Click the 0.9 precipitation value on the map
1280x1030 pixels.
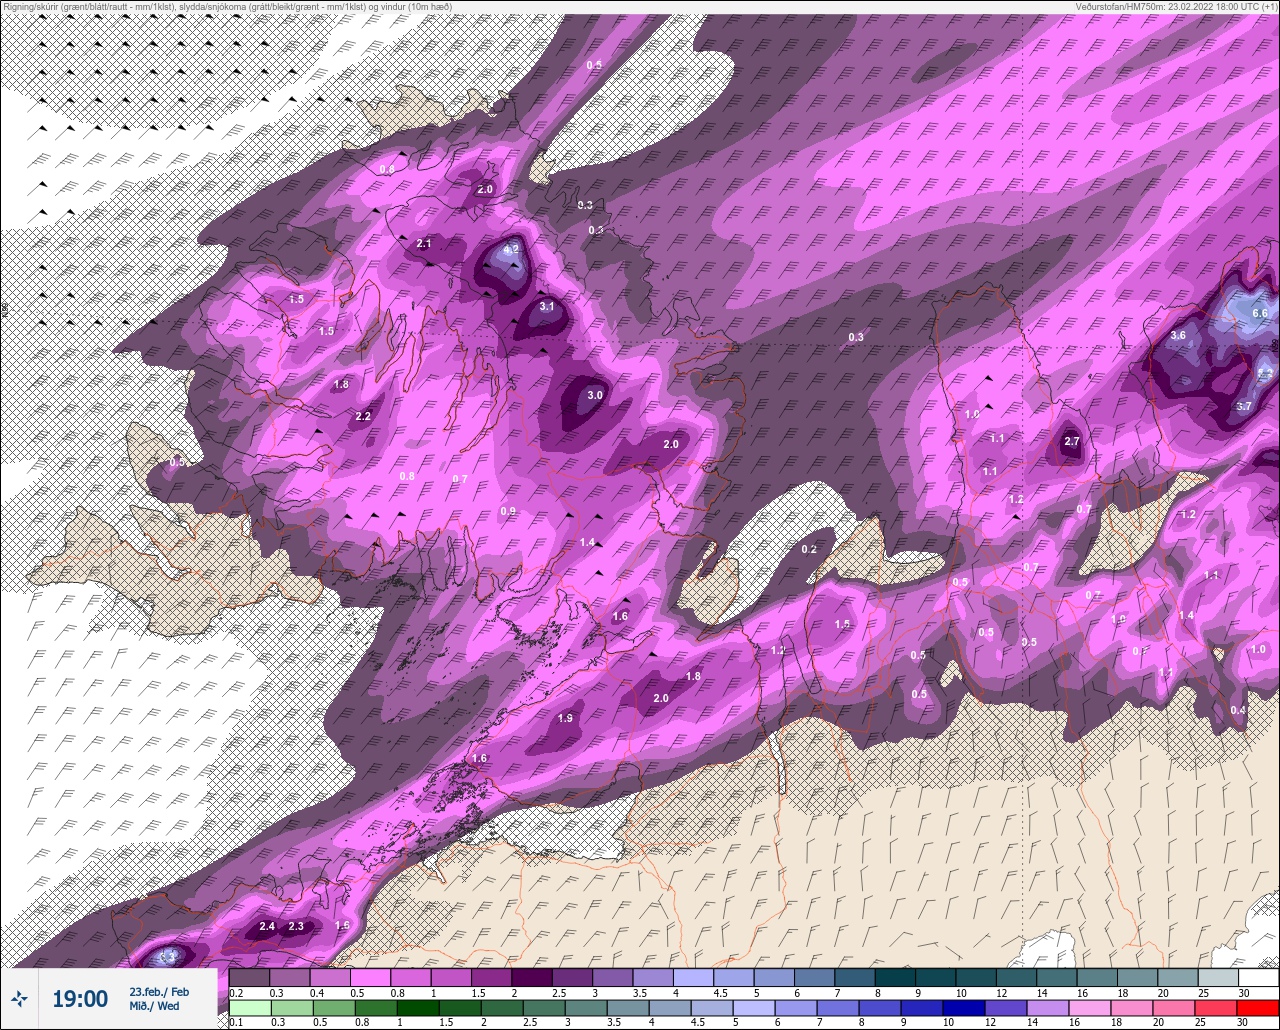pos(508,511)
